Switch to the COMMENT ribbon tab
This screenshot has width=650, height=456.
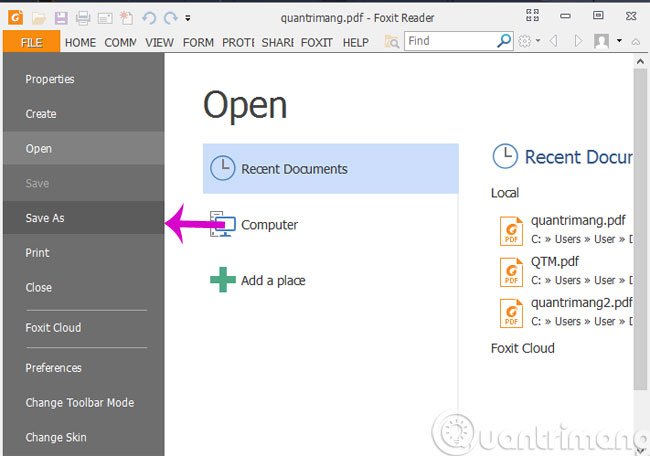pyautogui.click(x=120, y=42)
